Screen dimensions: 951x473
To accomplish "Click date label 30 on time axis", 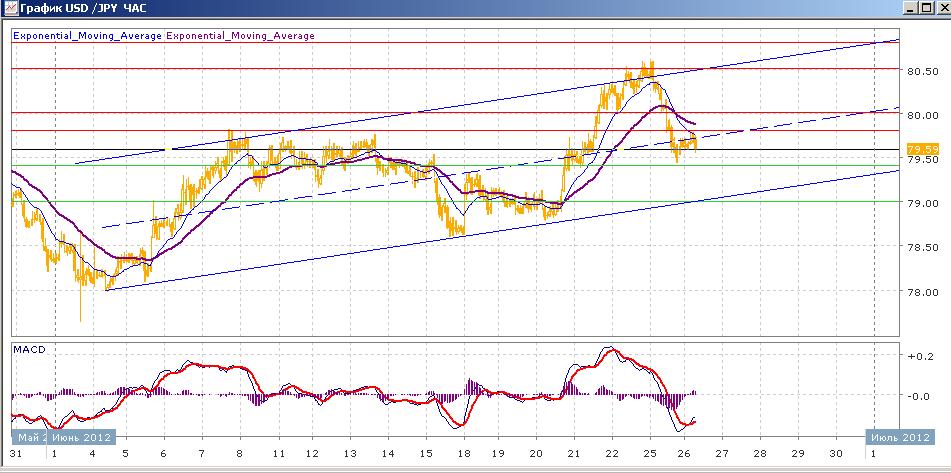I will coord(836,454).
